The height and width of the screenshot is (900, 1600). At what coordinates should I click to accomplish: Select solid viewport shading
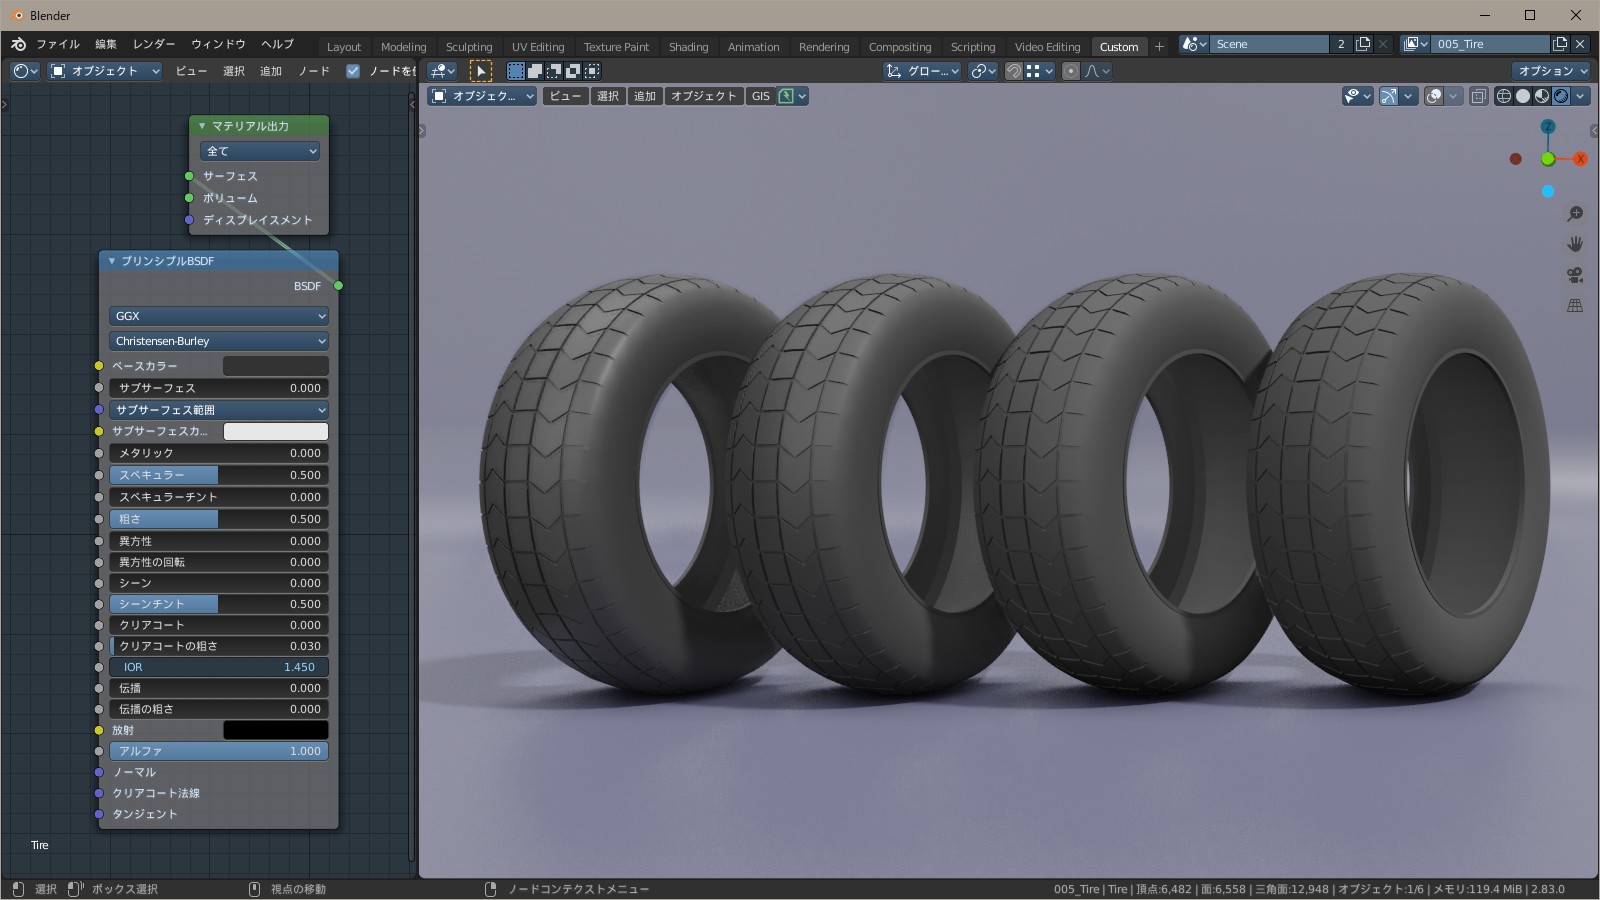click(x=1523, y=96)
